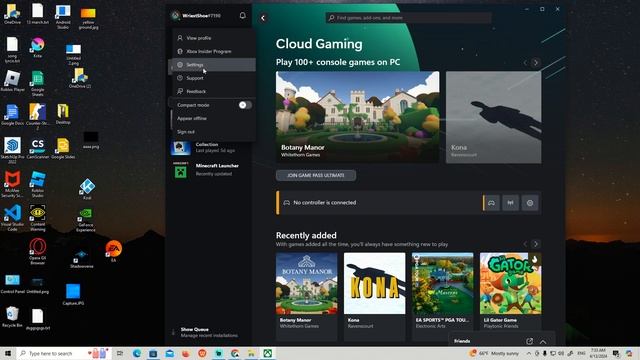
Task: Expand the Friends panel chevron
Action: pyautogui.click(x=543, y=342)
